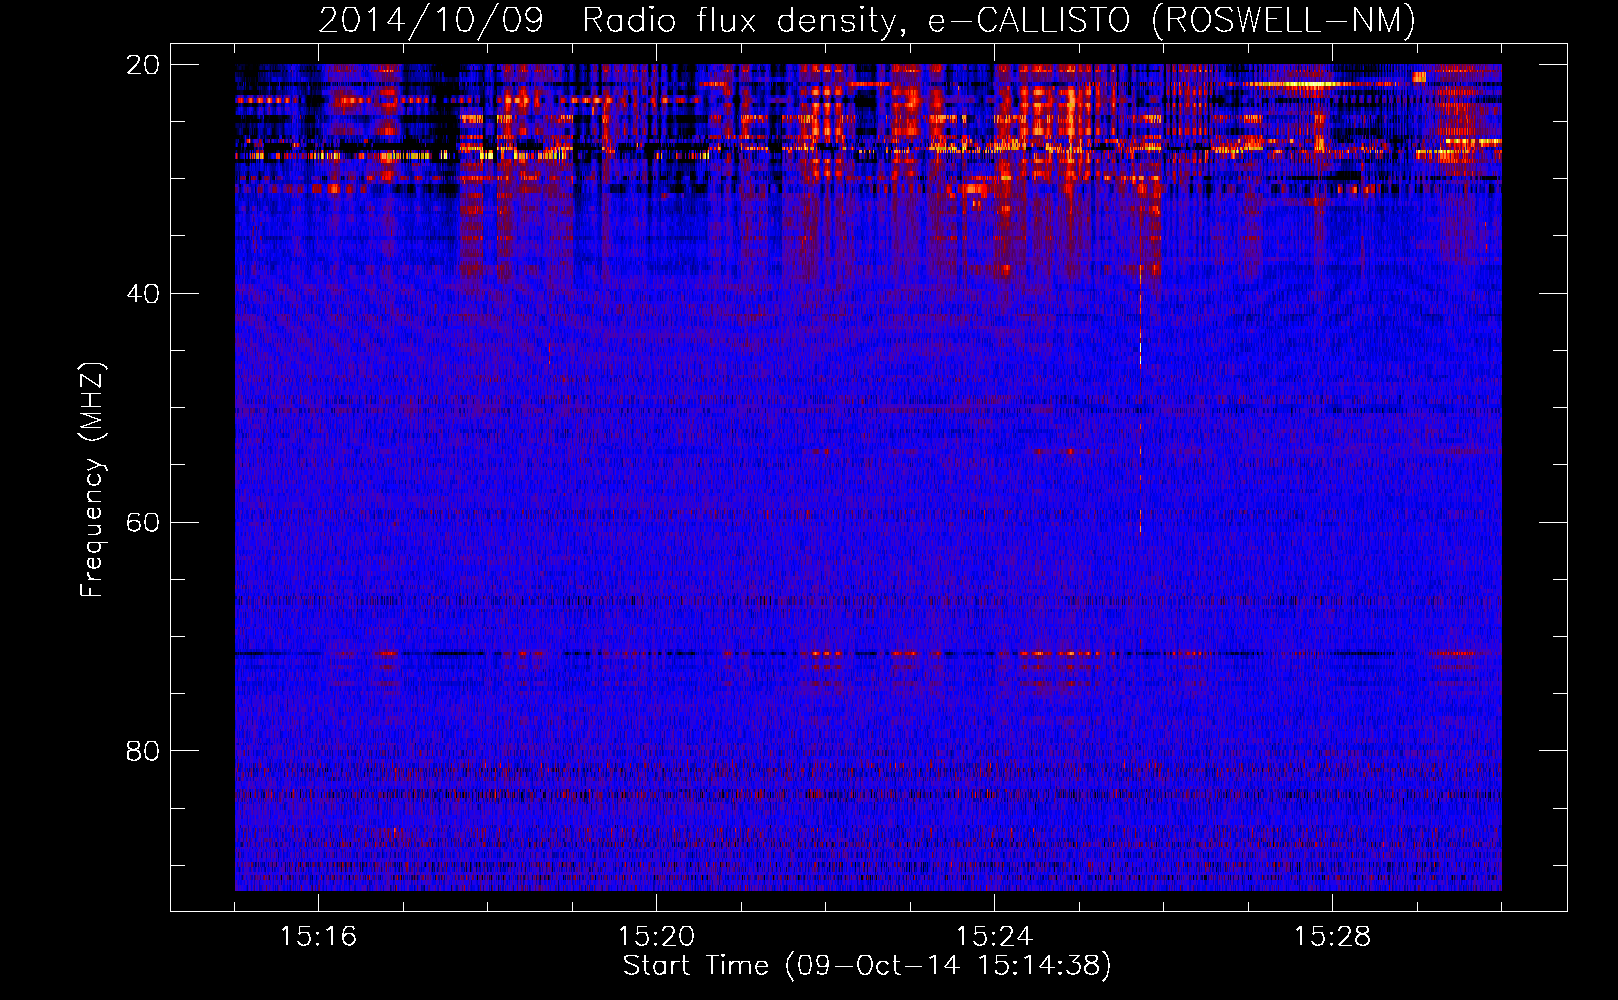Click the '15:20' time axis label
This screenshot has height=1000, width=1618.
click(656, 937)
